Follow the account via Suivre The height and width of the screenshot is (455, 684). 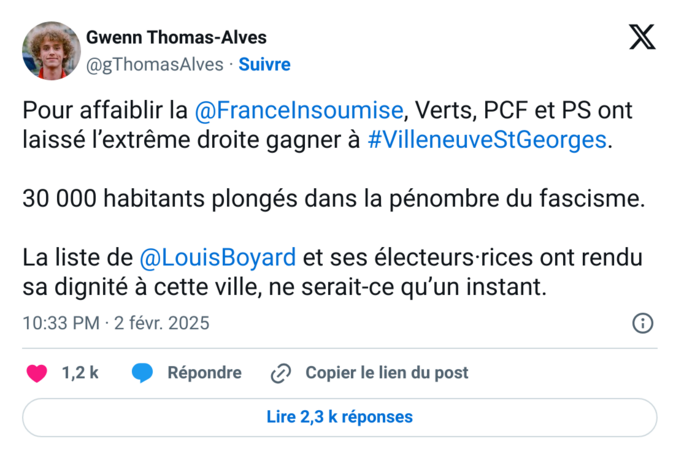point(264,64)
